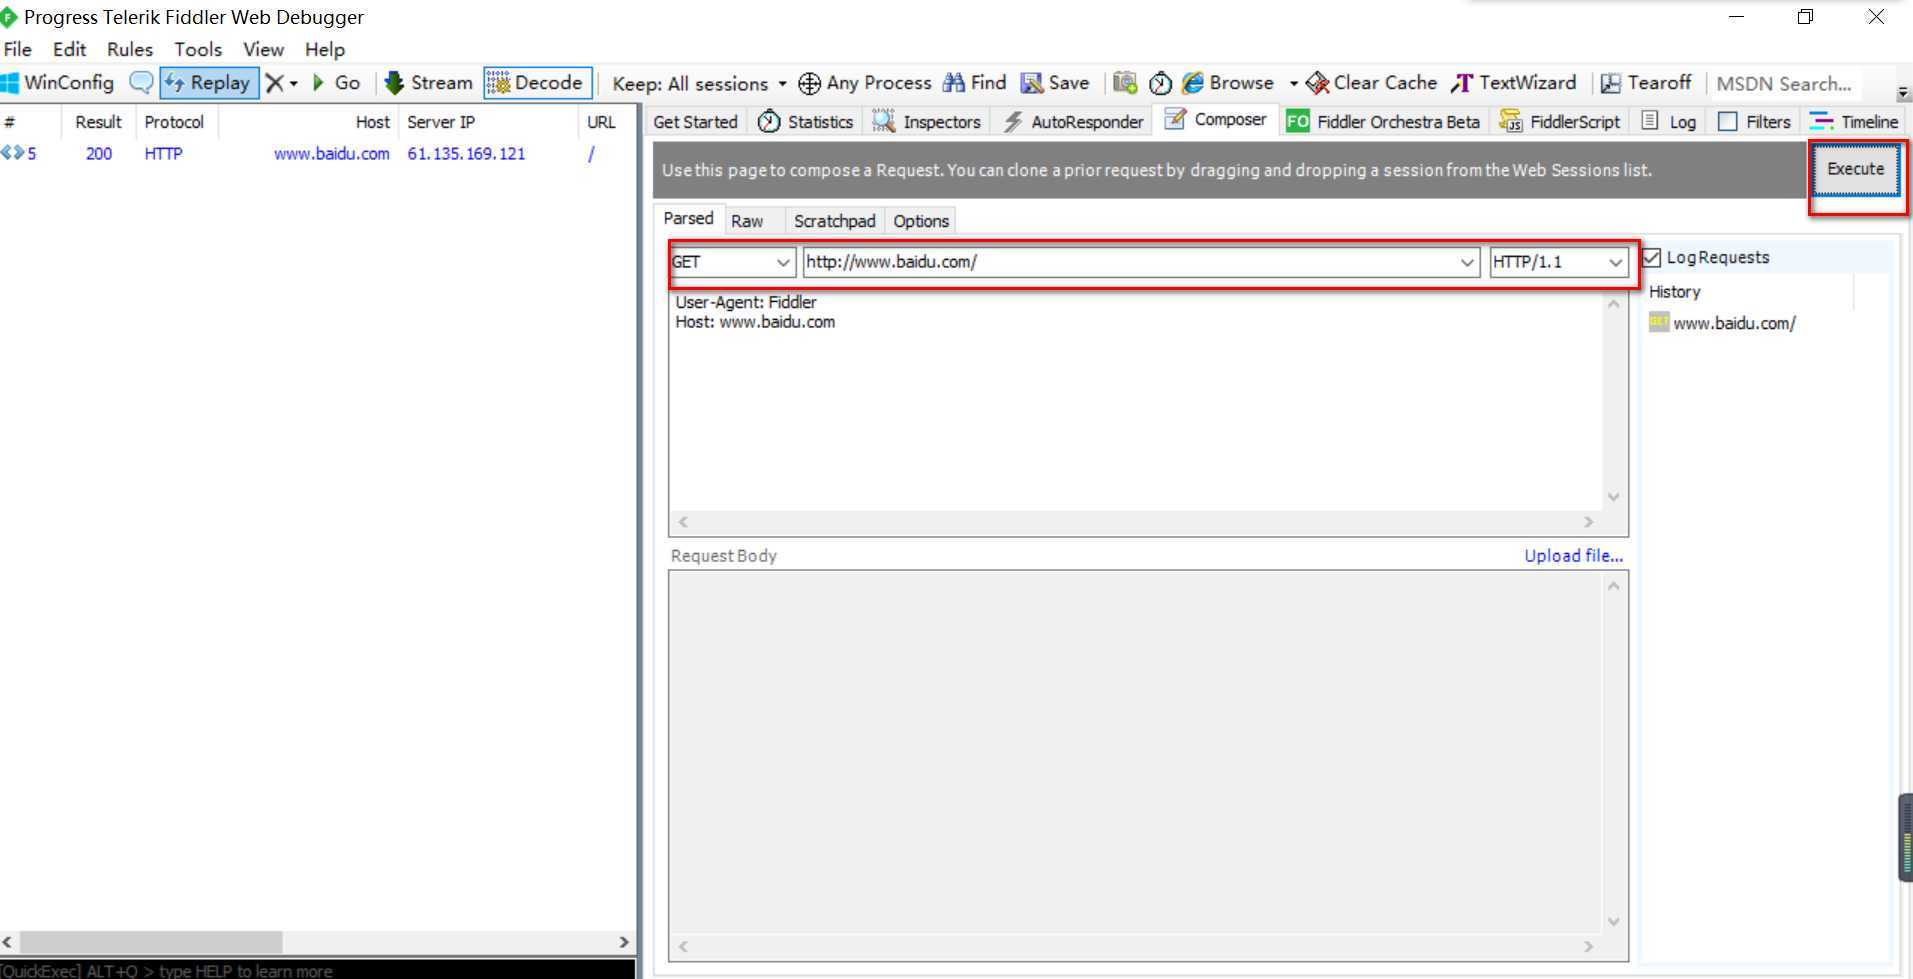Click the timer stopwatch icon in toolbar
This screenshot has width=1913, height=979.
point(1160,83)
